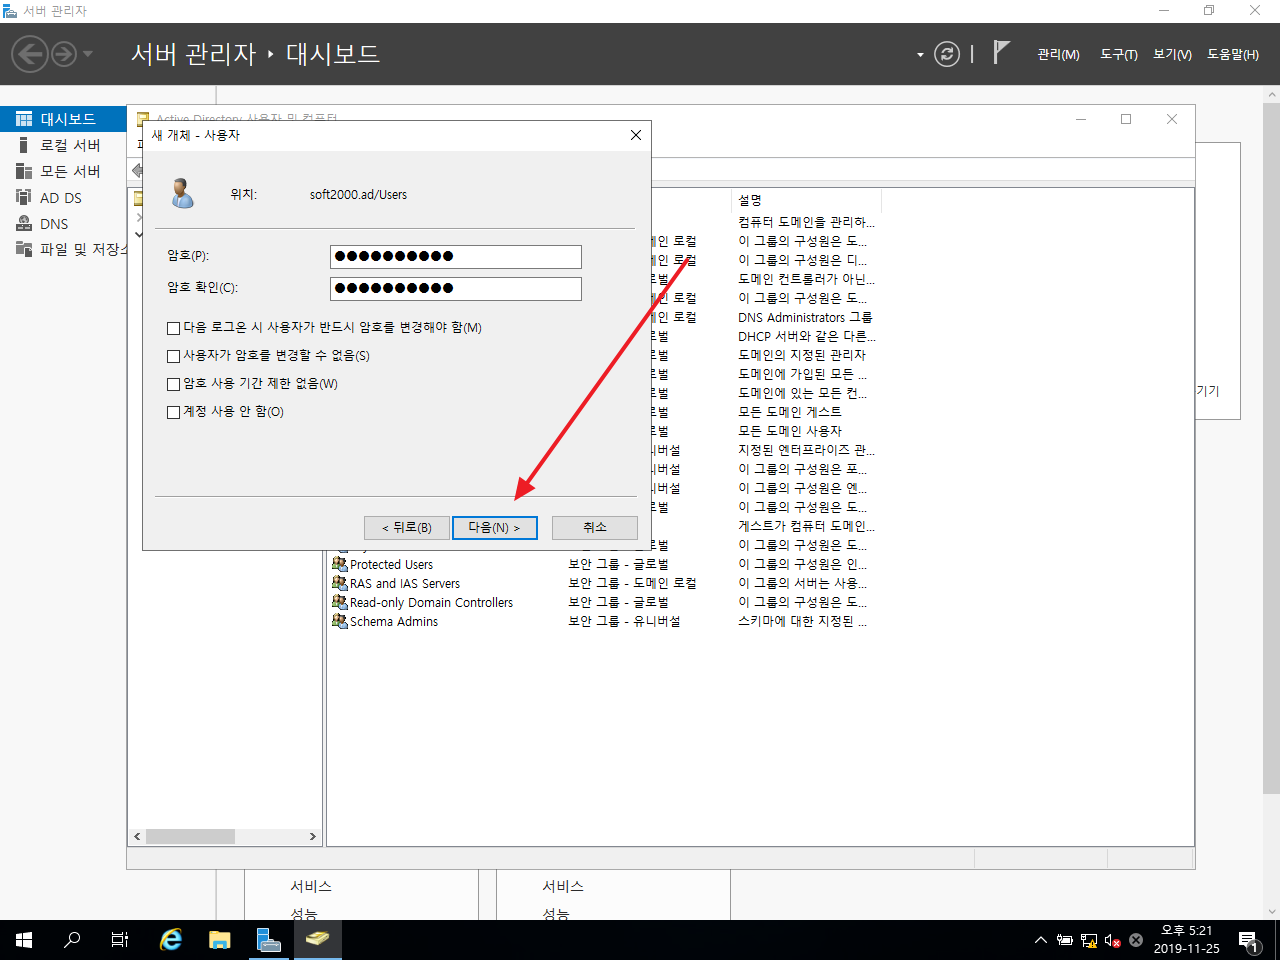Open File Explorer from the taskbar
This screenshot has width=1280, height=960.
(219, 939)
